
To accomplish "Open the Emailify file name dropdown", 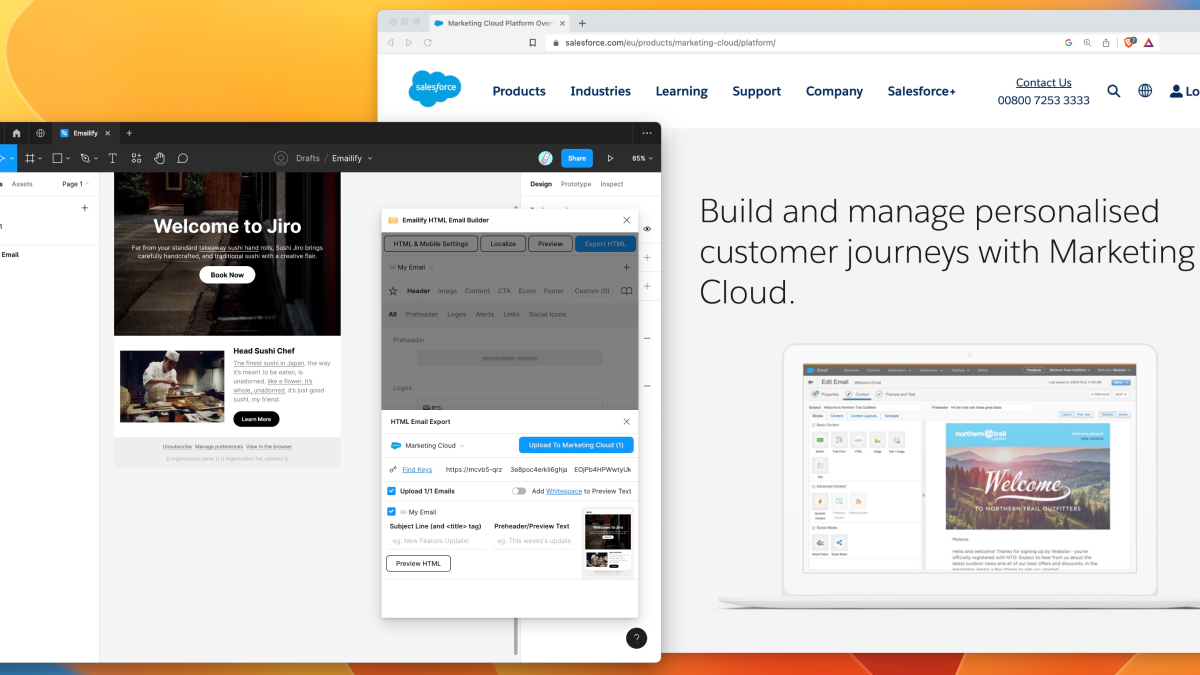I will 352,158.
